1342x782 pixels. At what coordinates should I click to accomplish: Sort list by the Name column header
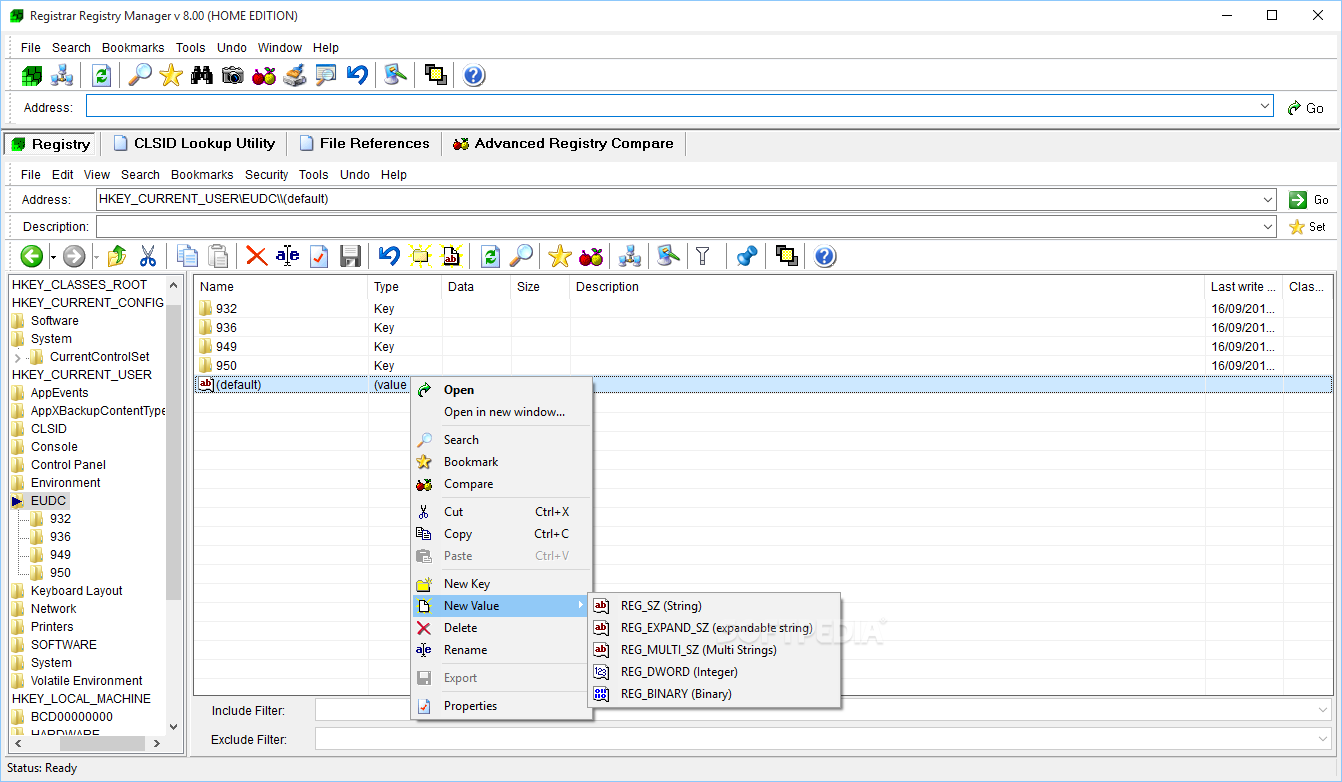(281, 287)
